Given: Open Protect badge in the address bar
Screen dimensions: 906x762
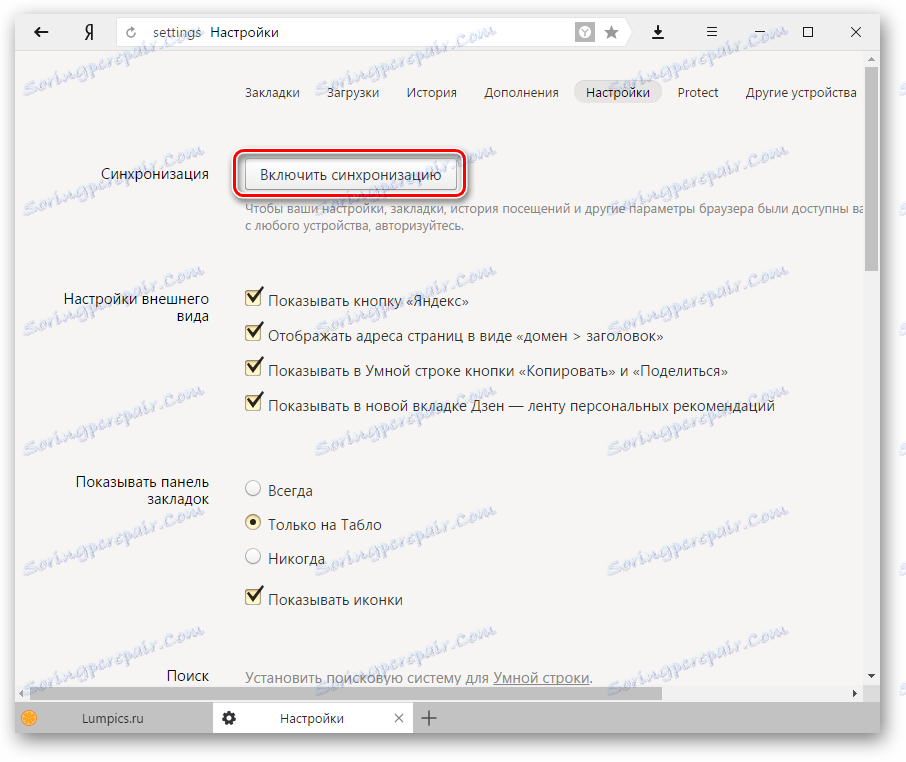Looking at the screenshot, I should [x=584, y=31].
